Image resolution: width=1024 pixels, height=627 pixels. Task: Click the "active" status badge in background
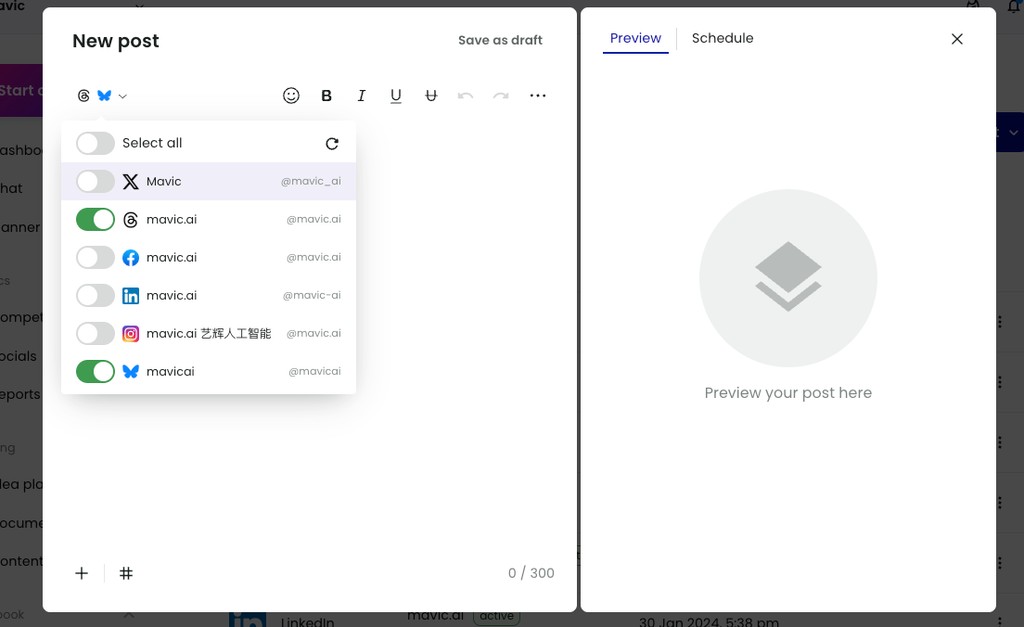[x=496, y=616]
